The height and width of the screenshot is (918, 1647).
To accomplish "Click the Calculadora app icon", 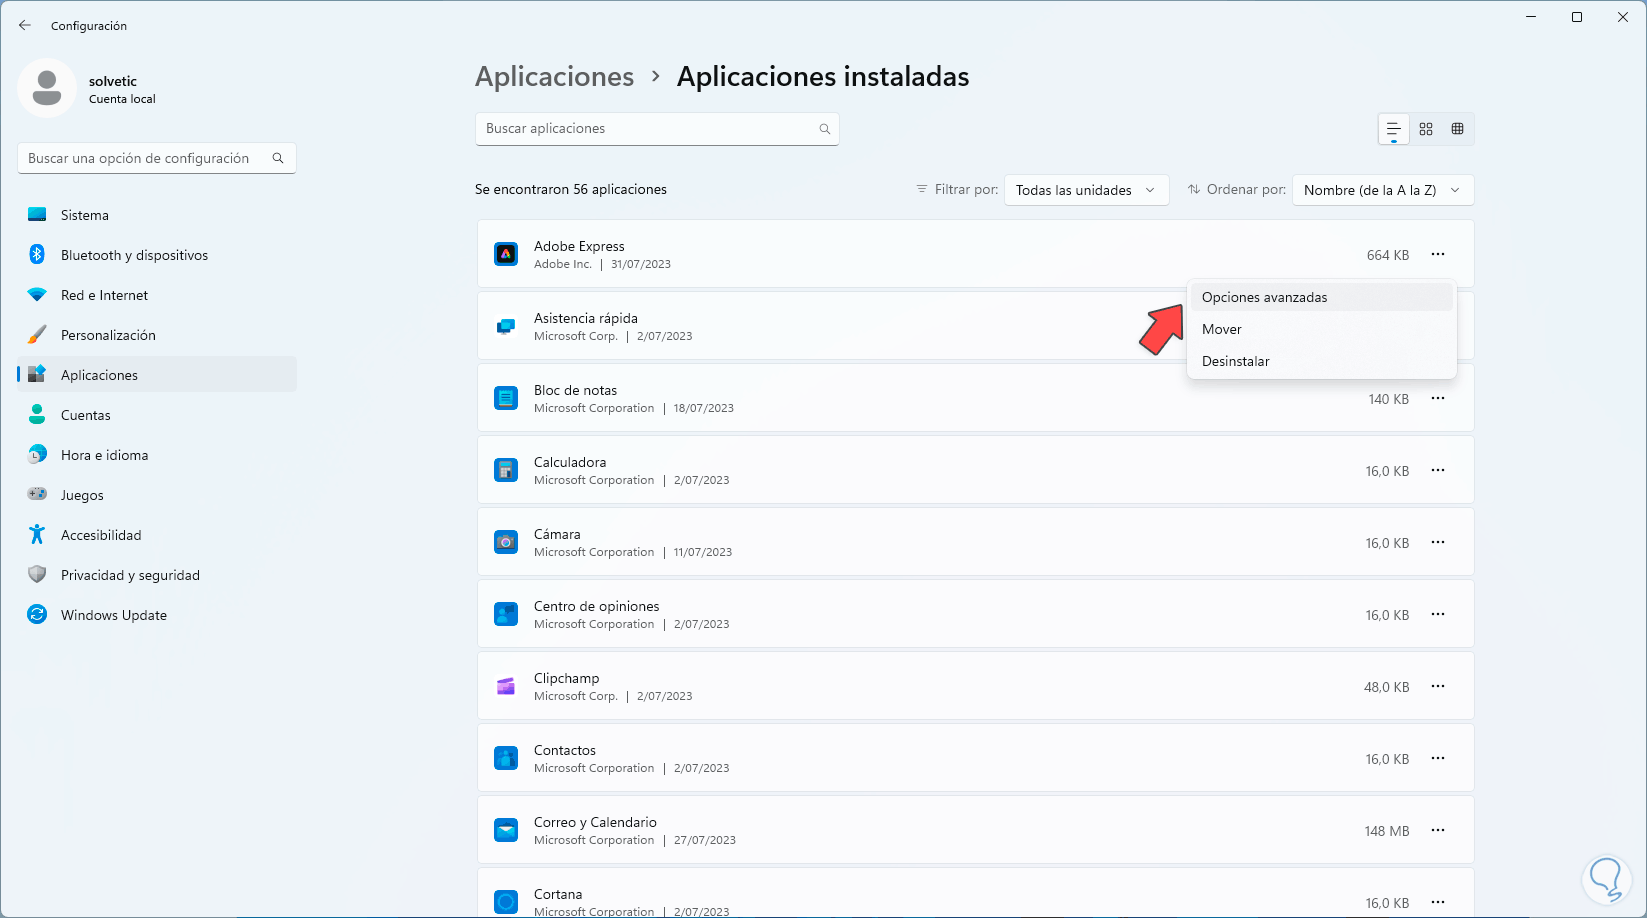I will tap(506, 471).
